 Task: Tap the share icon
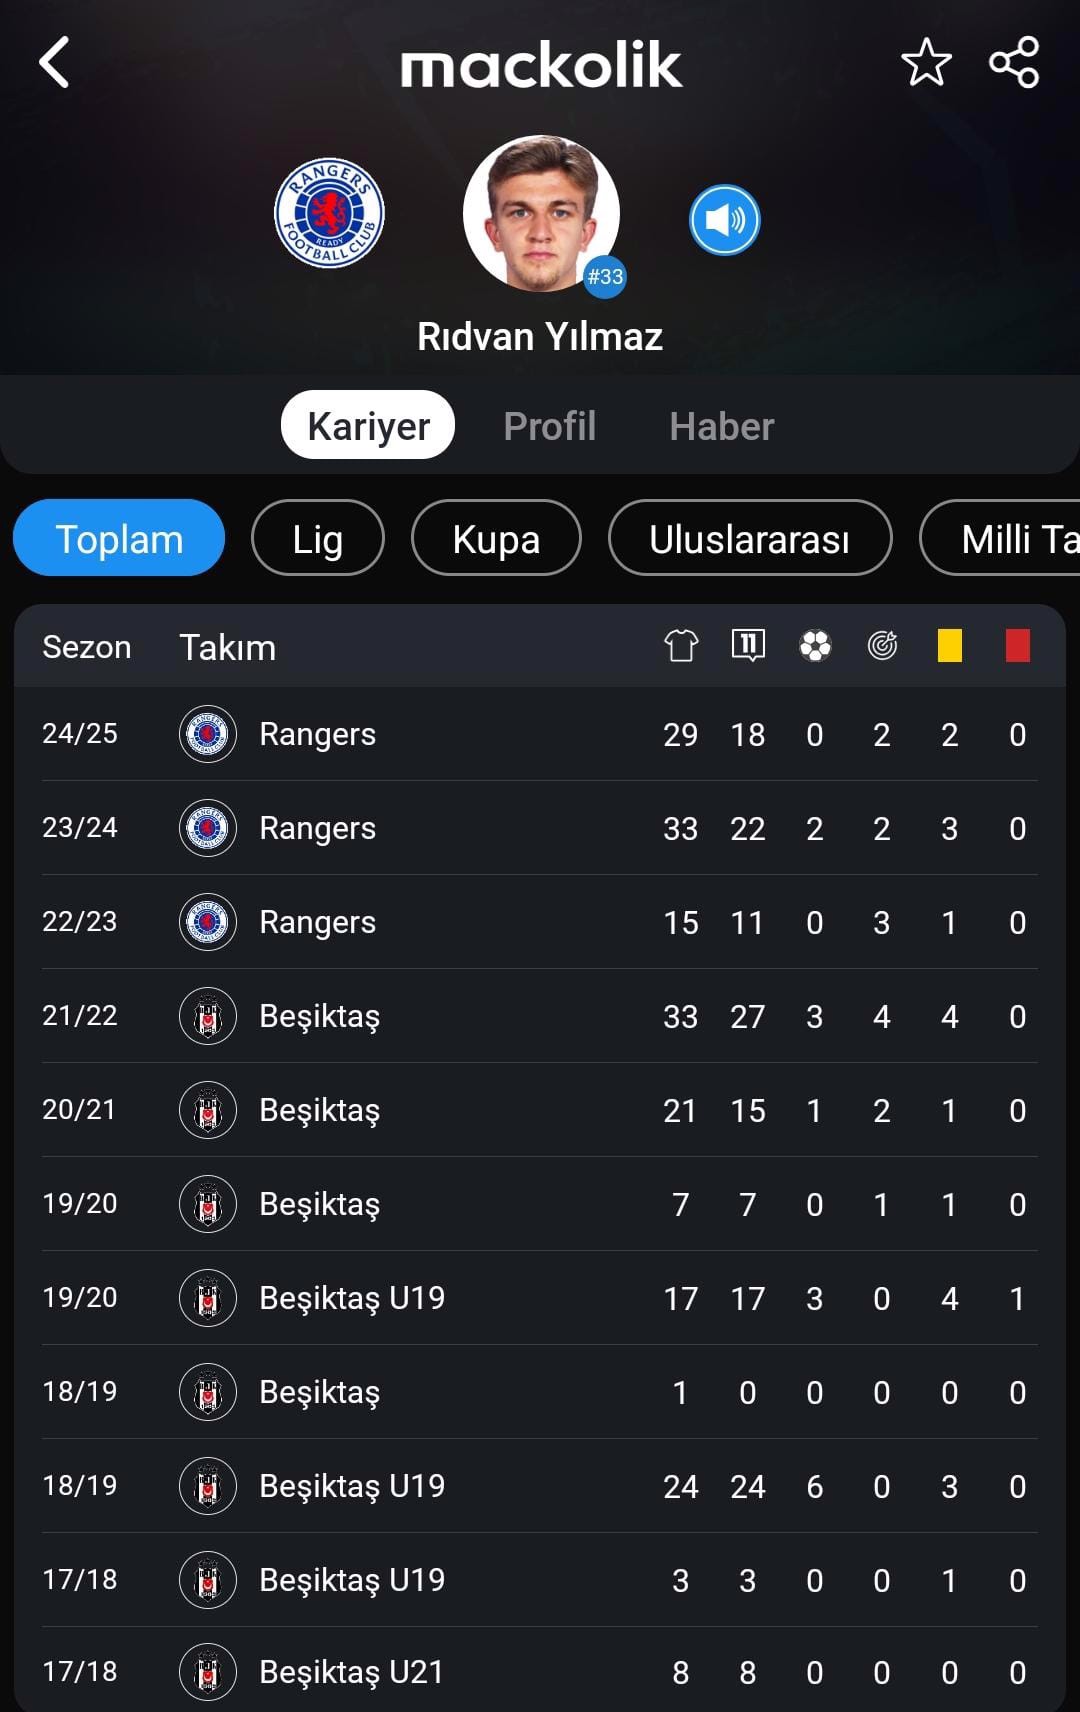click(x=1014, y=63)
